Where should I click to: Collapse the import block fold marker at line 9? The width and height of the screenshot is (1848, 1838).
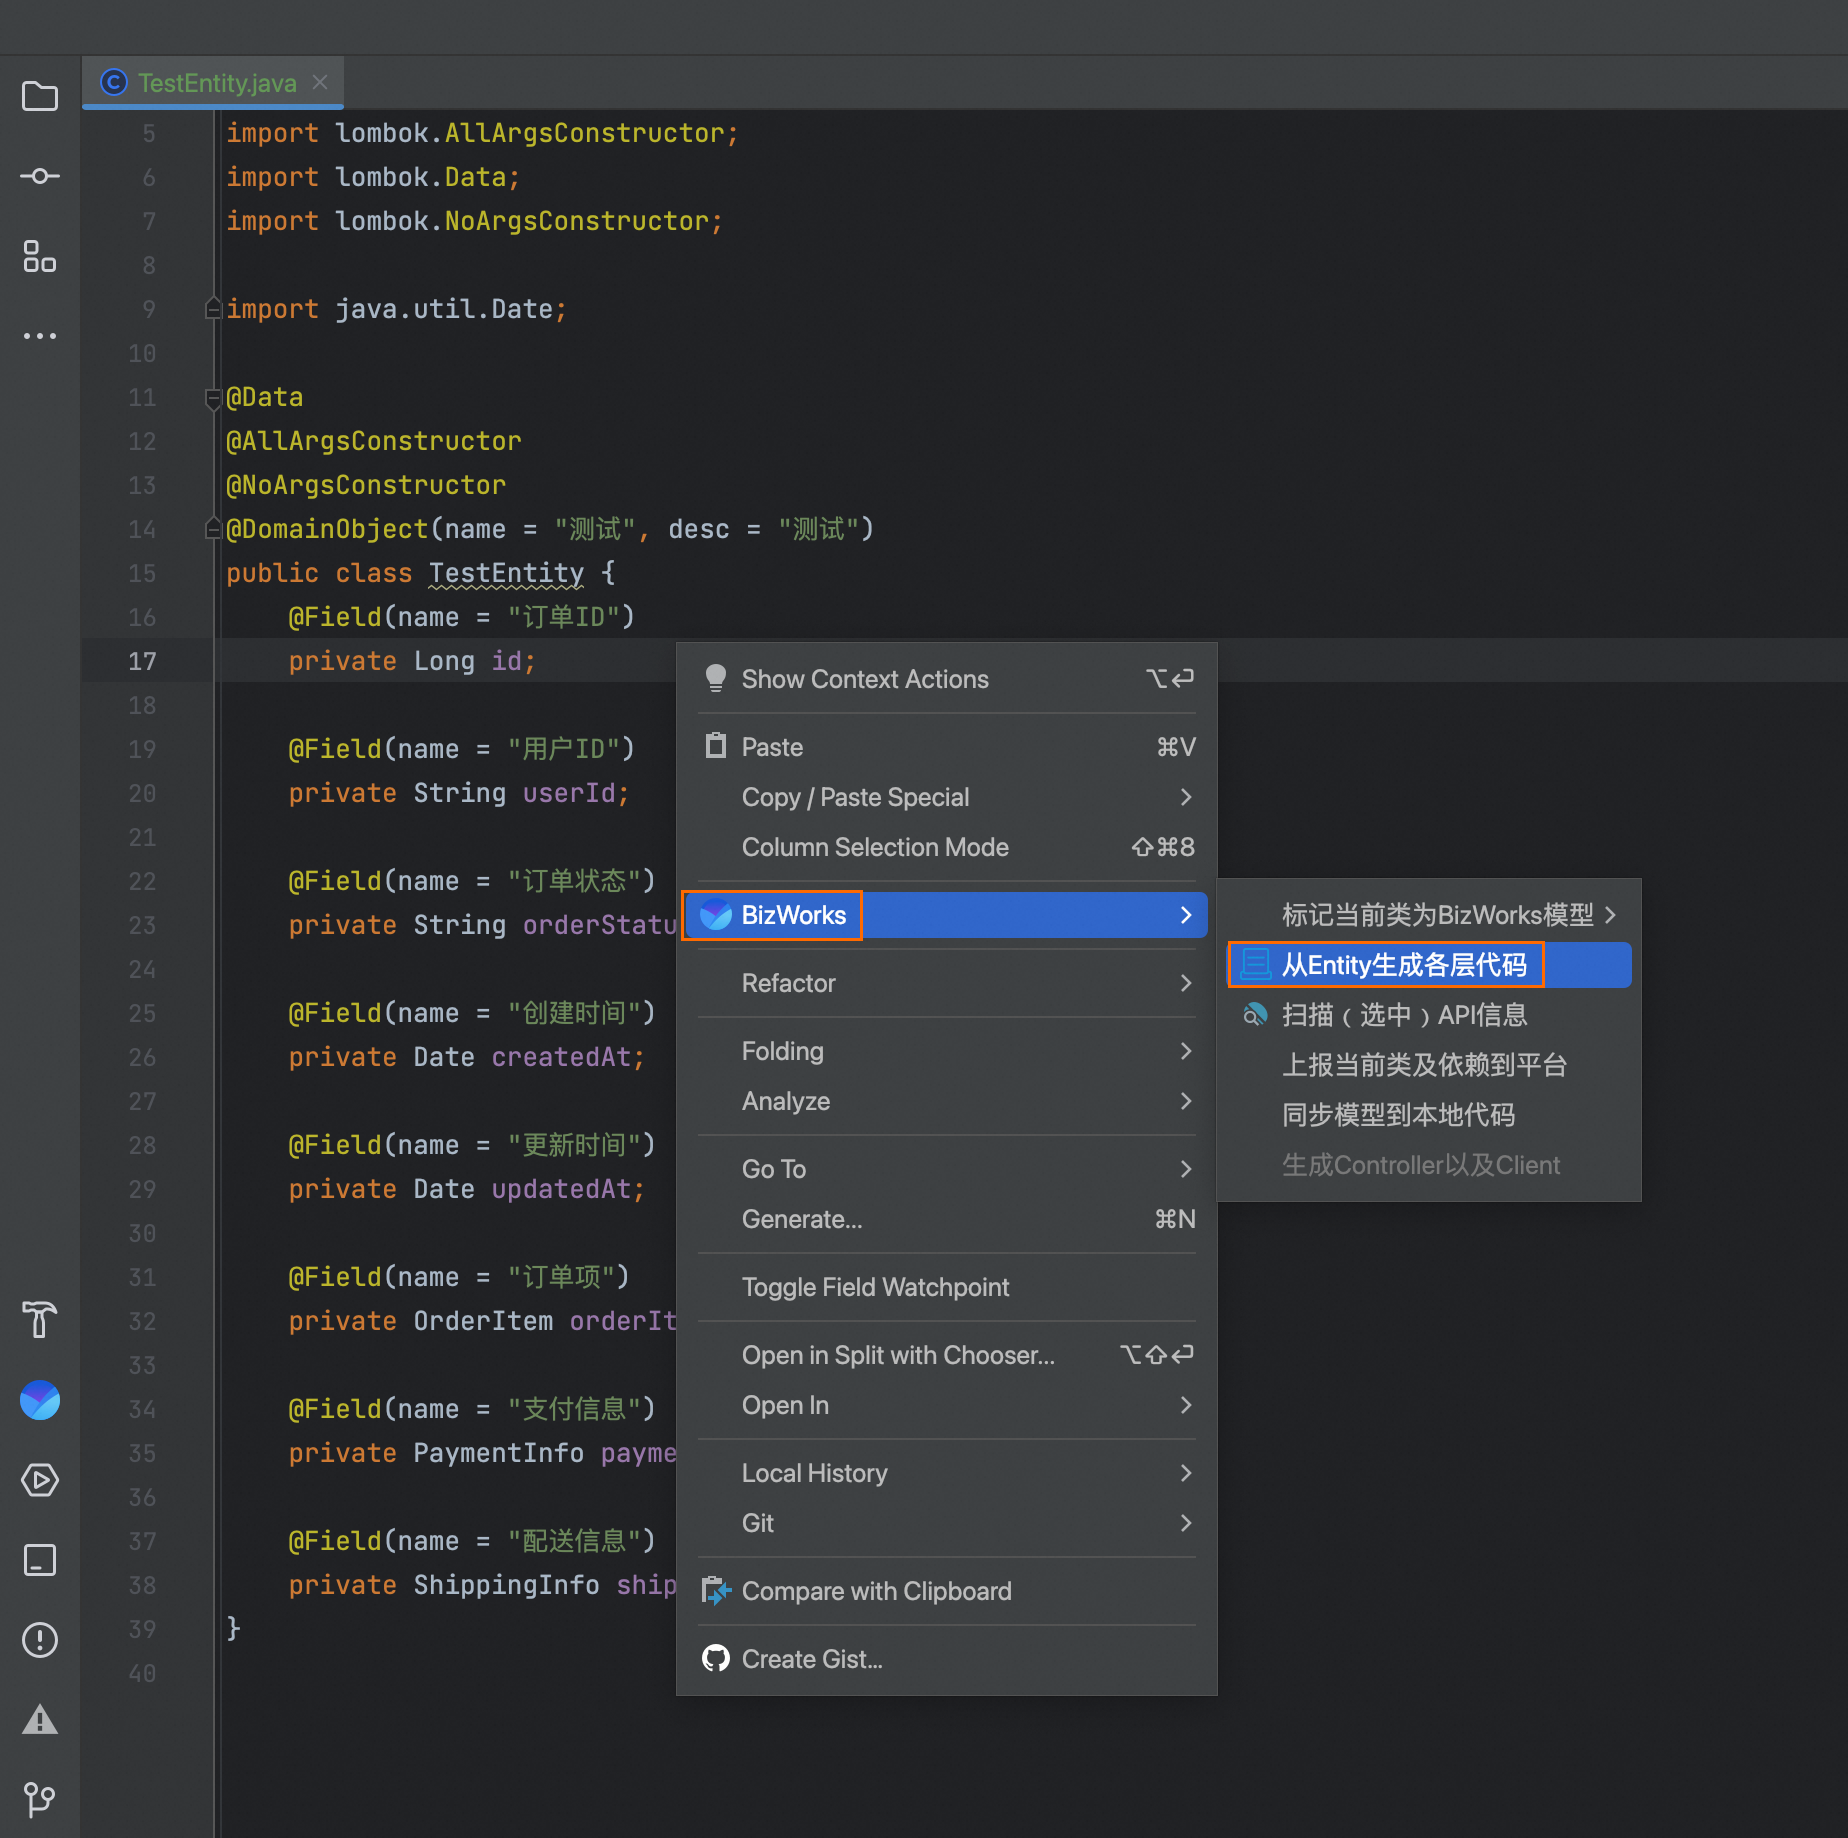click(213, 308)
